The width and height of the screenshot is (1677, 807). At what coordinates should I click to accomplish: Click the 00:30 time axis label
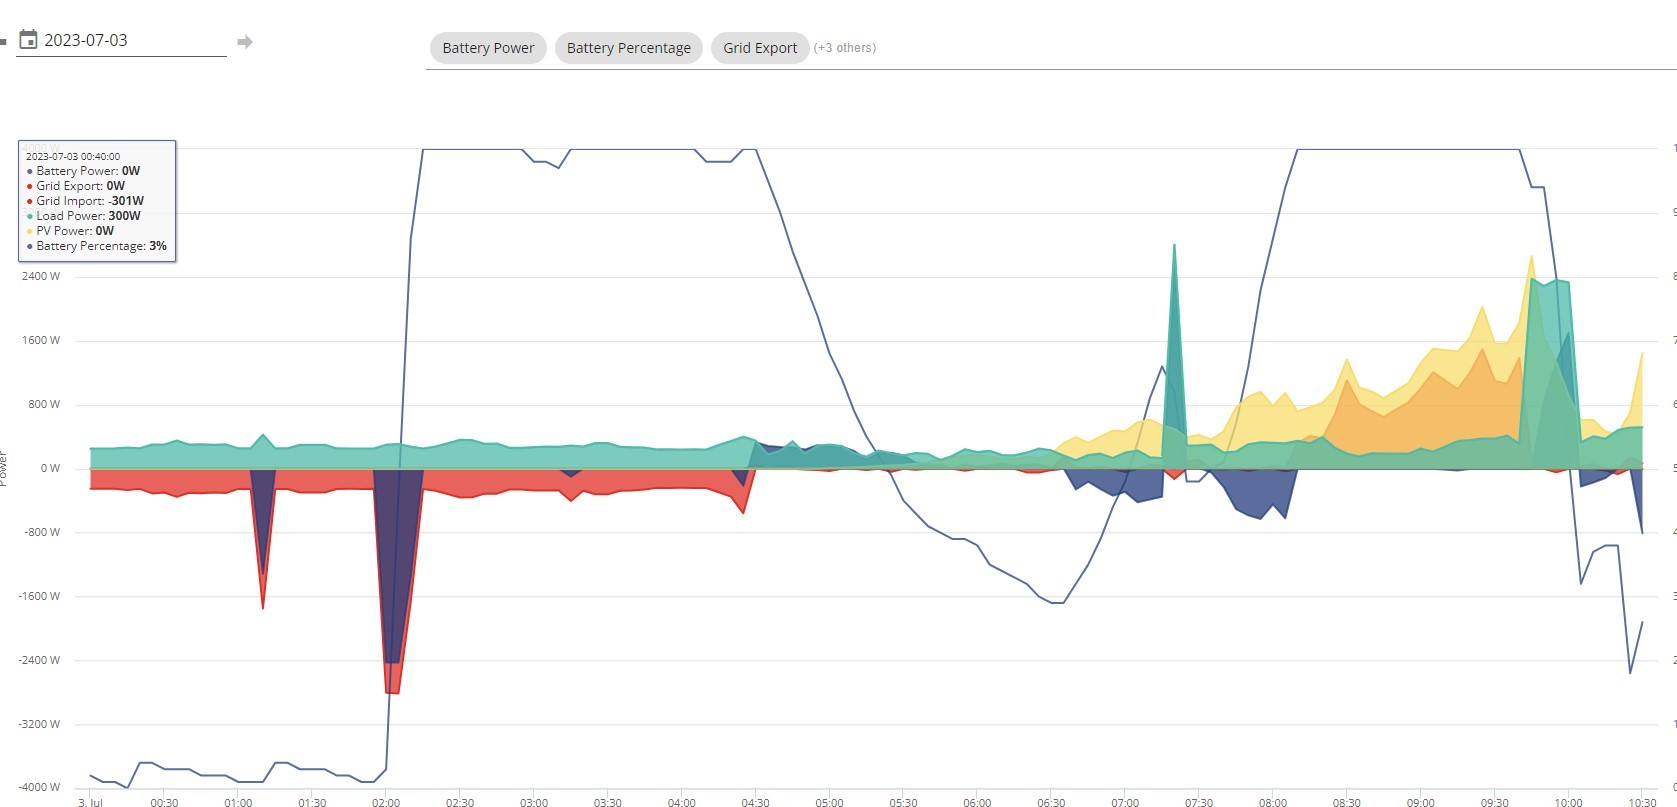point(164,802)
